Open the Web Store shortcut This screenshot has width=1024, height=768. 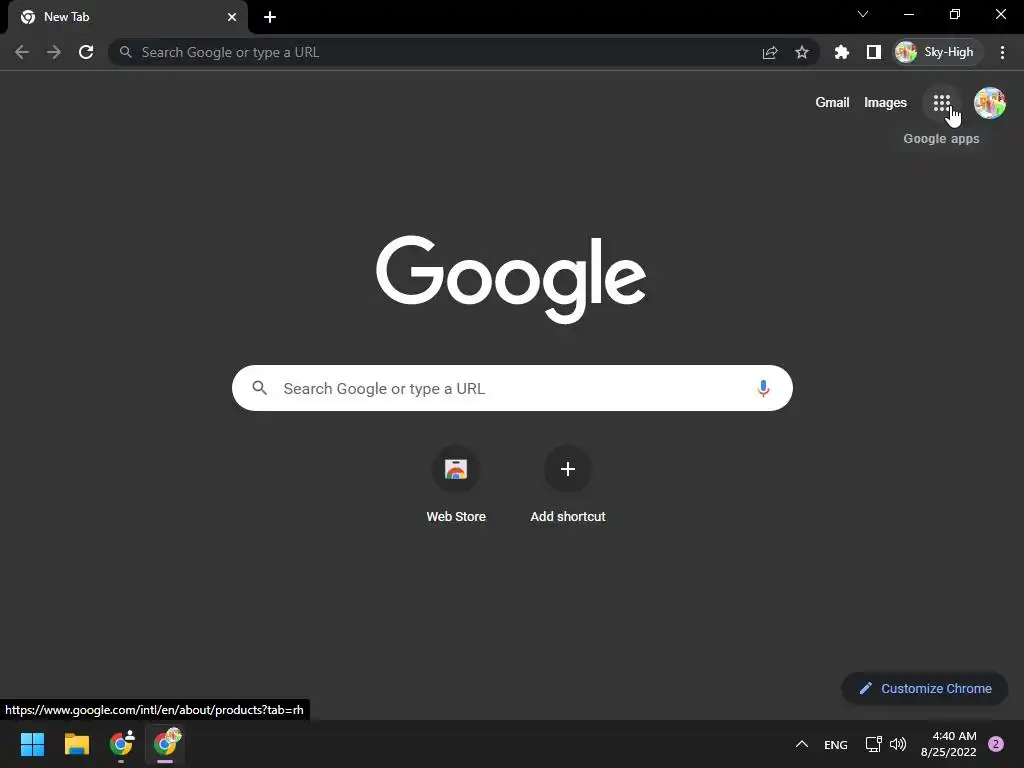(x=456, y=484)
